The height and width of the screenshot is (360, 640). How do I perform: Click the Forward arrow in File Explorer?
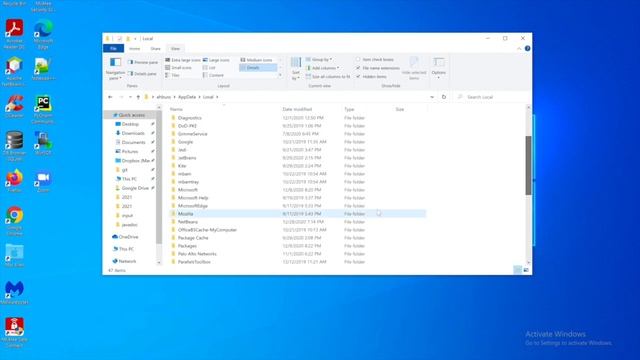click(121, 97)
